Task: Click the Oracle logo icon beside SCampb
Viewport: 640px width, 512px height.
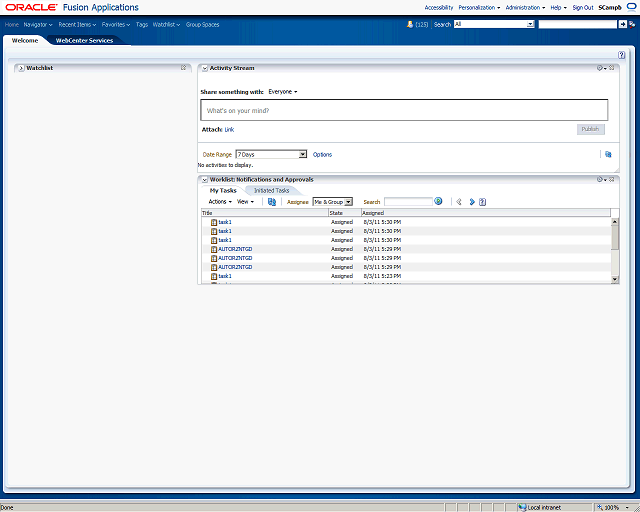Action: point(632,7)
